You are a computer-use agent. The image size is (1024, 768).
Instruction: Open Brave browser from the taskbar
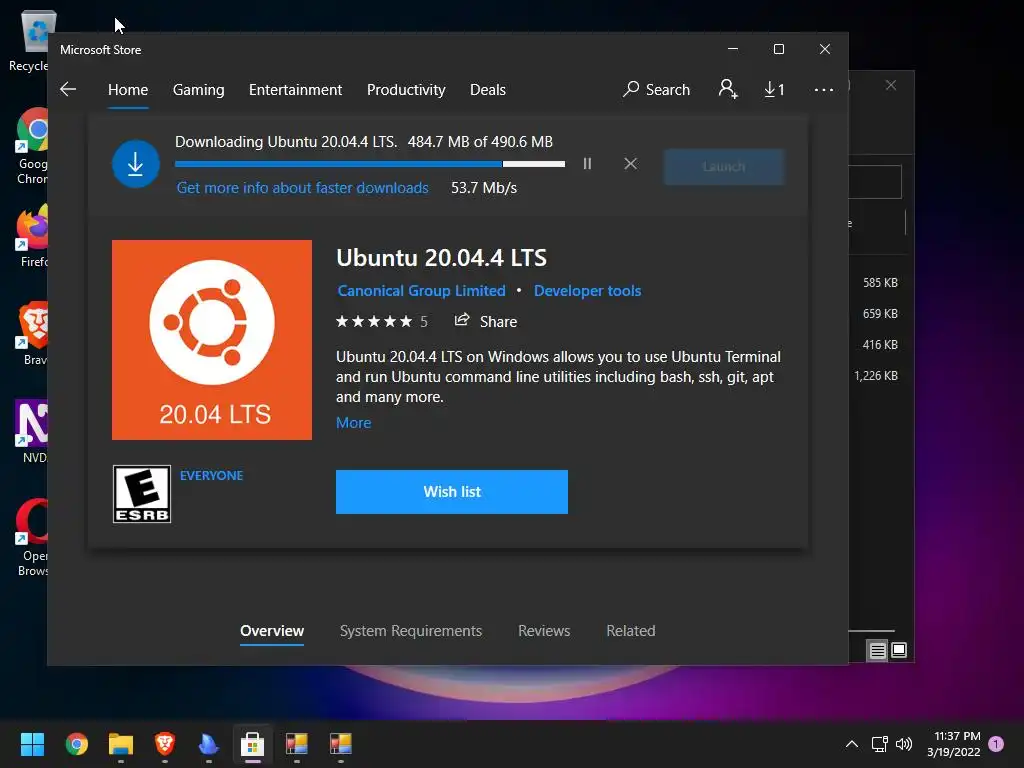click(165, 744)
